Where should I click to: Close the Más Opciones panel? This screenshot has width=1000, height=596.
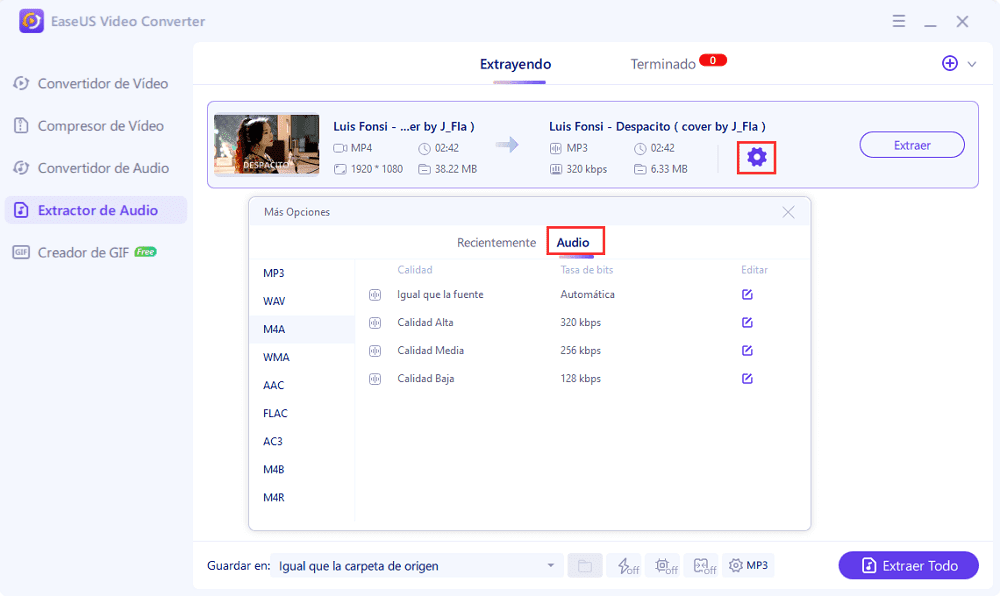[x=788, y=212]
